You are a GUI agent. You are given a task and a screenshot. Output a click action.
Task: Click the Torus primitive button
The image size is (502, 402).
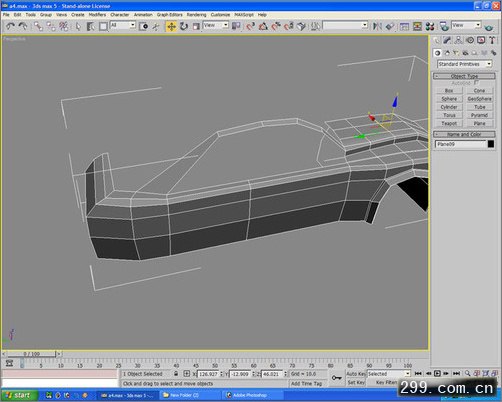449,115
